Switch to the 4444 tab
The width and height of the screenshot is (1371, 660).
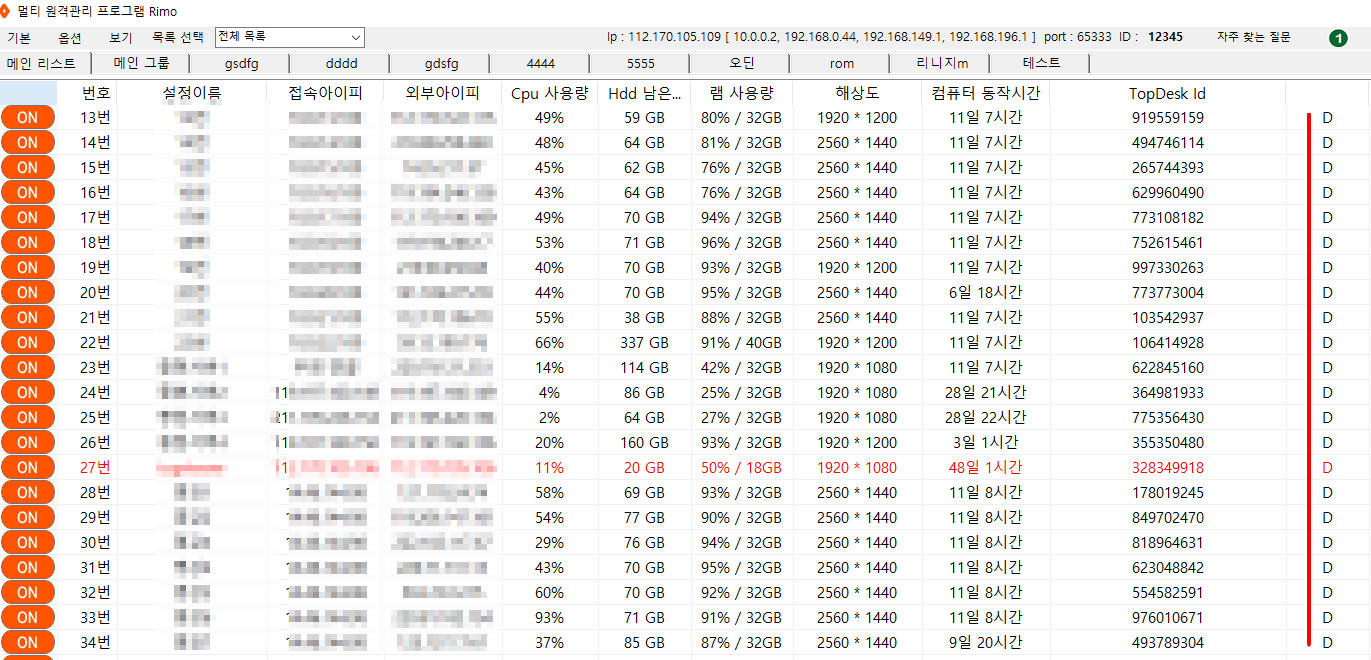541,63
